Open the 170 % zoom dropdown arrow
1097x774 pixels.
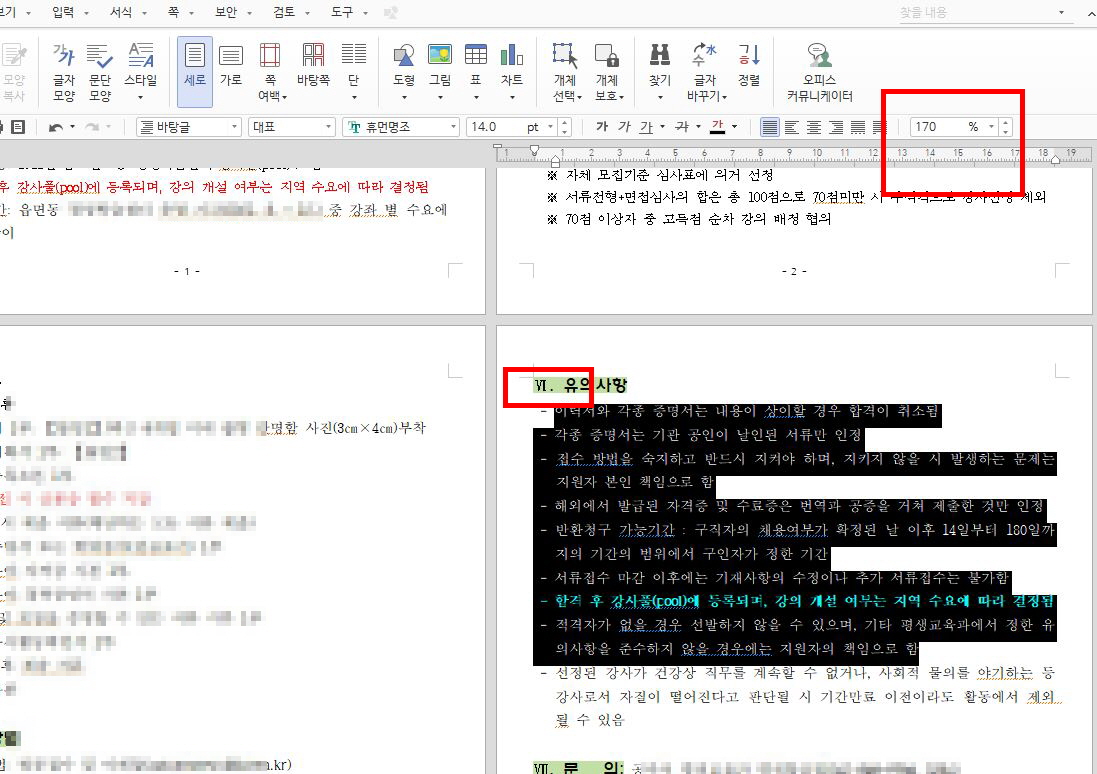[991, 127]
